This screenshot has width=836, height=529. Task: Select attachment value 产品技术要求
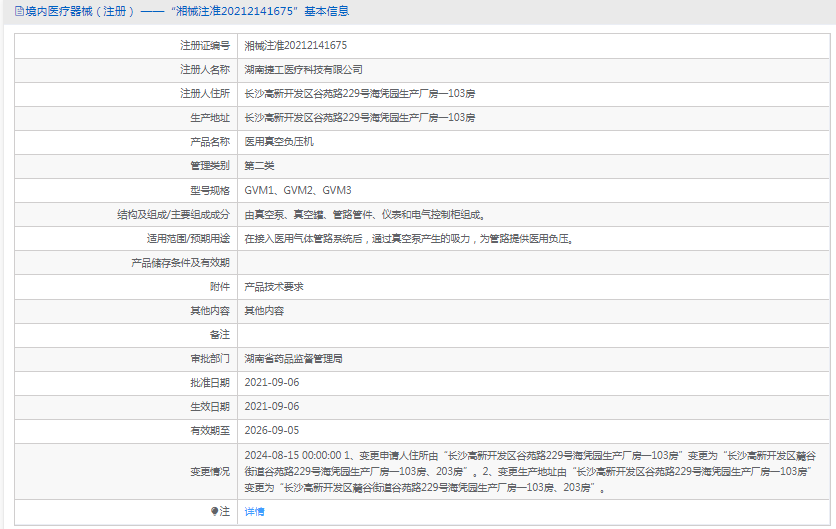click(274, 286)
